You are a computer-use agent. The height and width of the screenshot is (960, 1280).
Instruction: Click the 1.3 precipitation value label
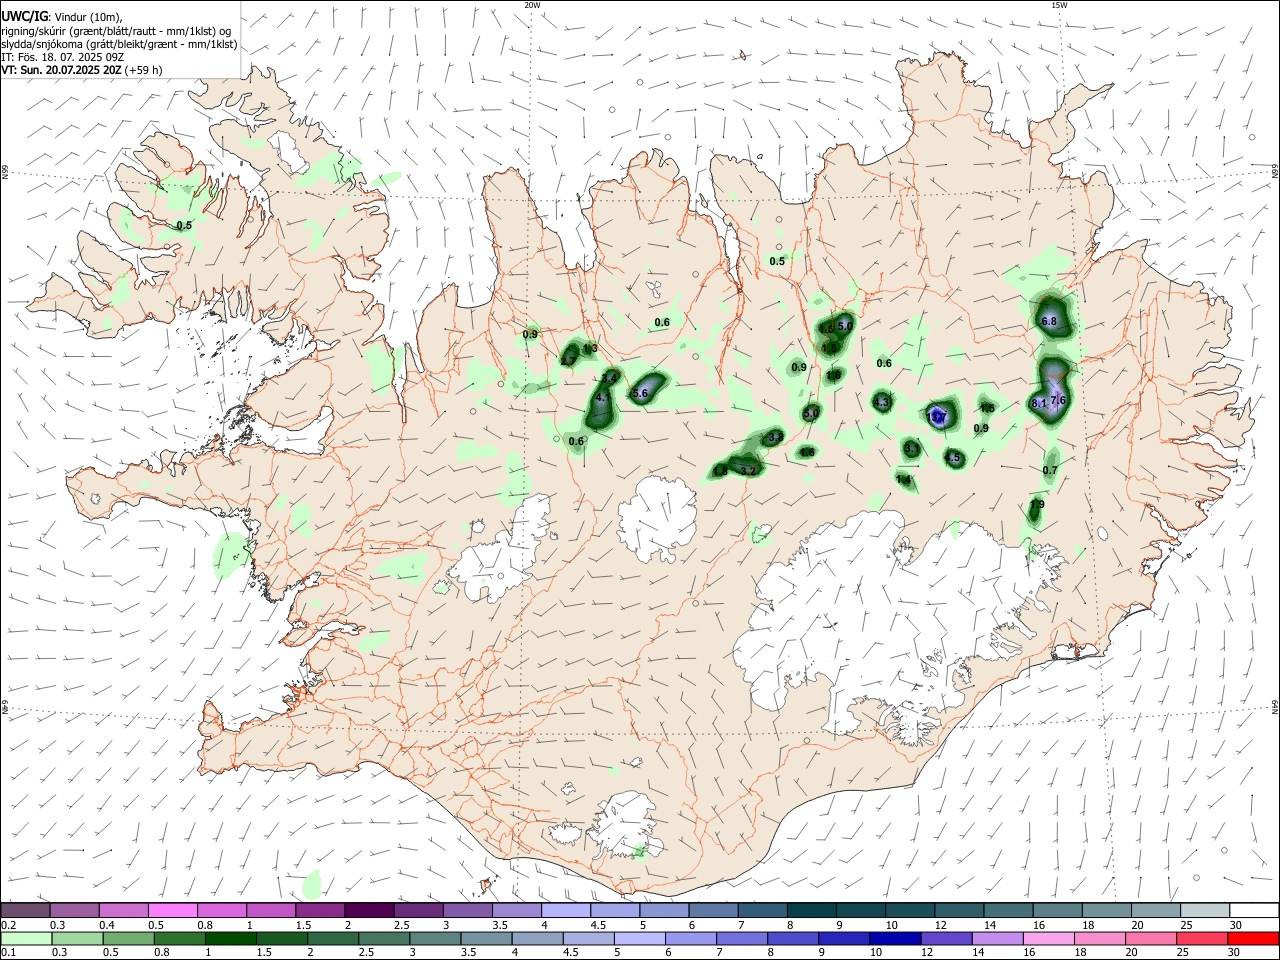pos(590,349)
